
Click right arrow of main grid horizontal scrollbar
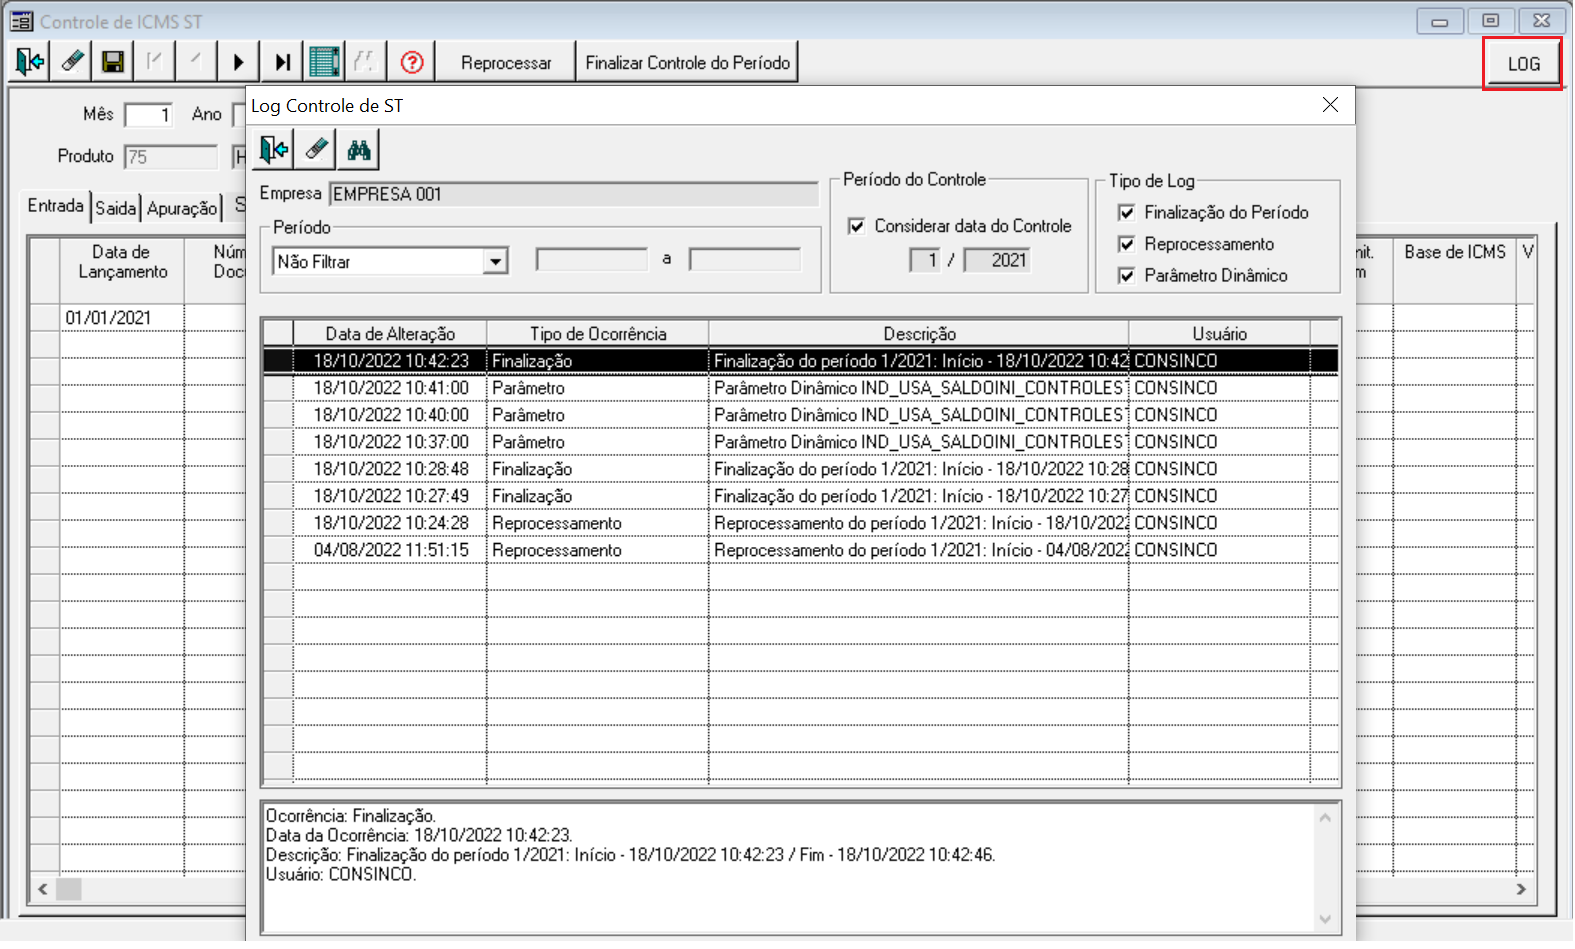point(1521,889)
